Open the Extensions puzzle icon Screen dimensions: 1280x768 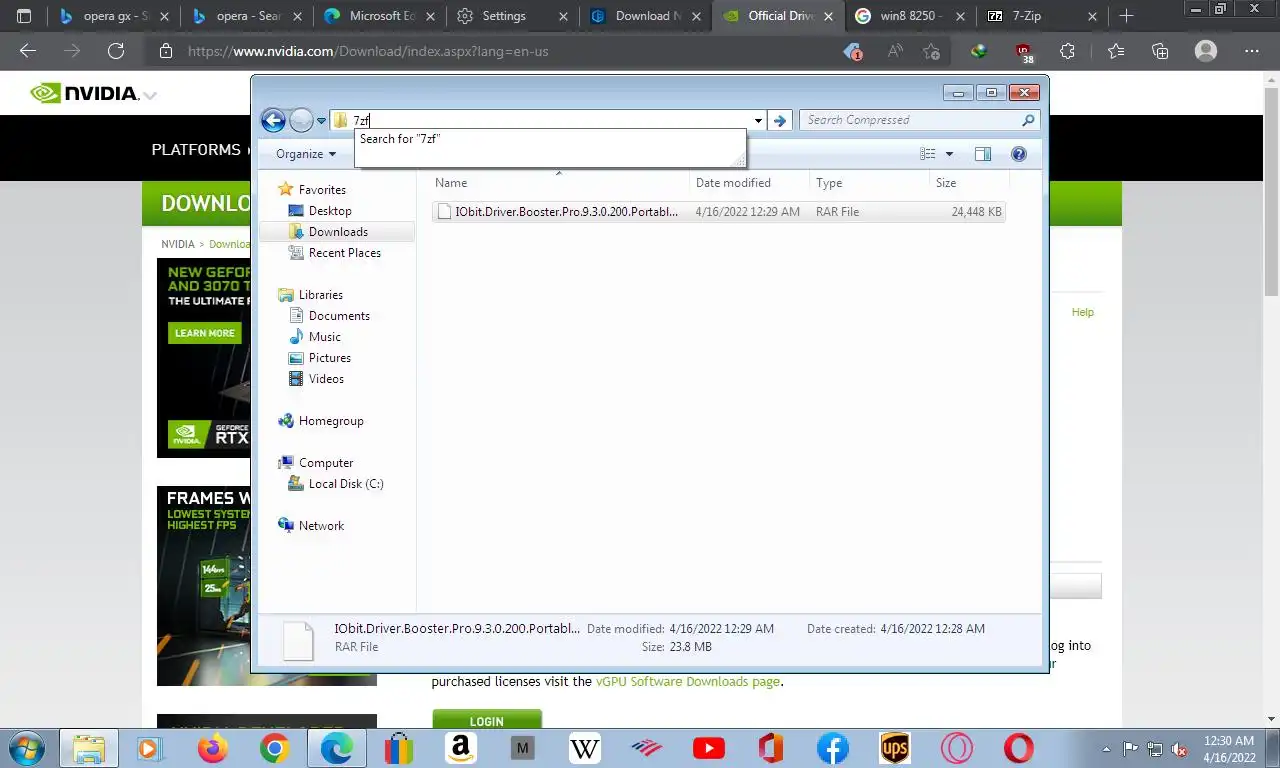(x=1067, y=51)
